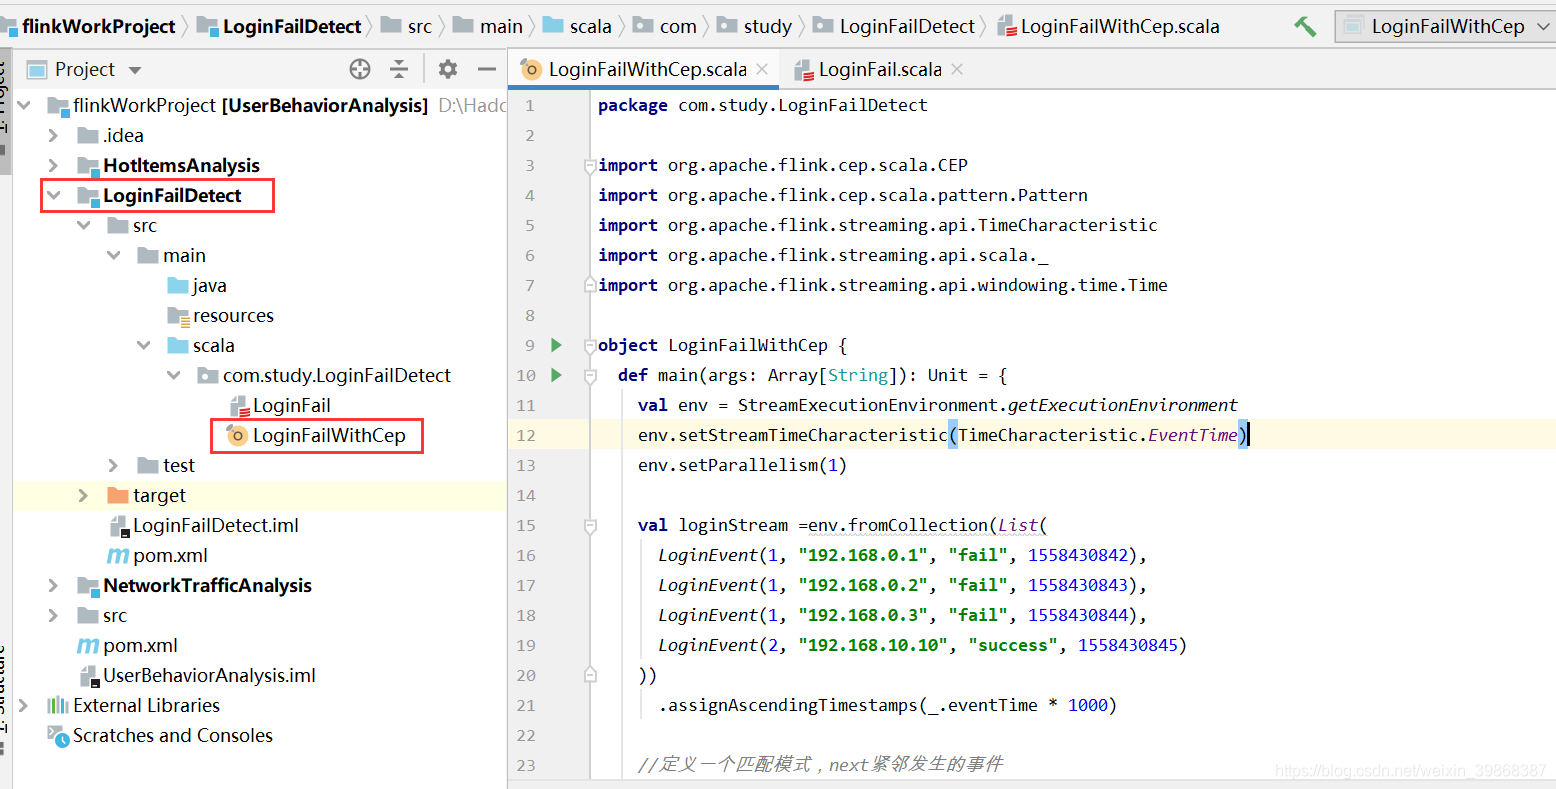This screenshot has width=1556, height=789.
Task: Collapse src folder under LoginFailDetect
Action: pyautogui.click(x=84, y=225)
